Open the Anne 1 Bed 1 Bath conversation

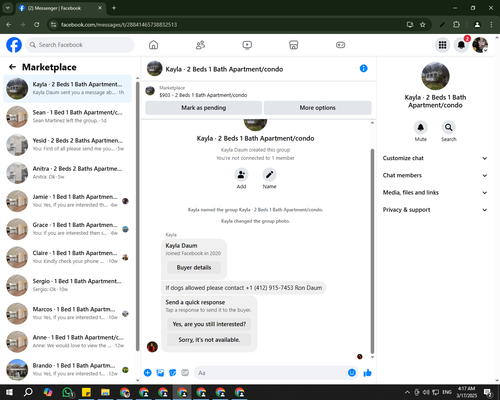click(68, 342)
